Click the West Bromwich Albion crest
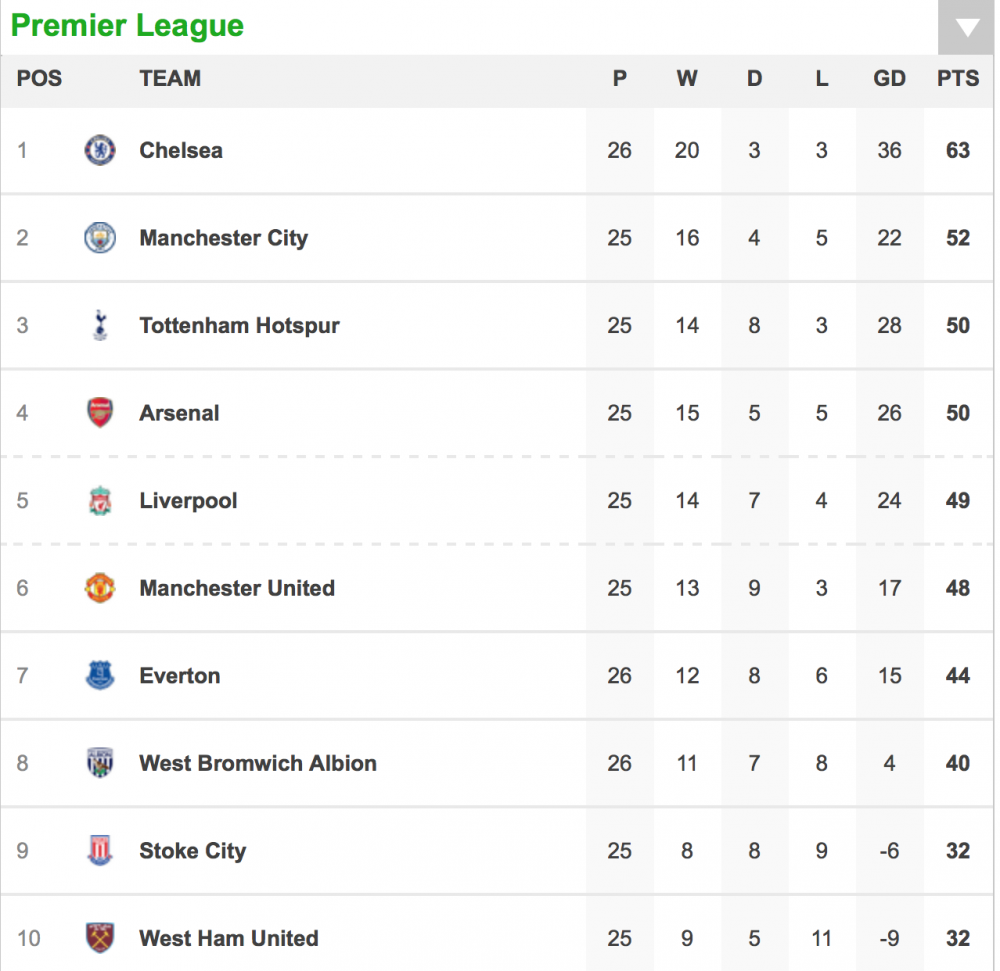1000x971 pixels. [x=100, y=763]
